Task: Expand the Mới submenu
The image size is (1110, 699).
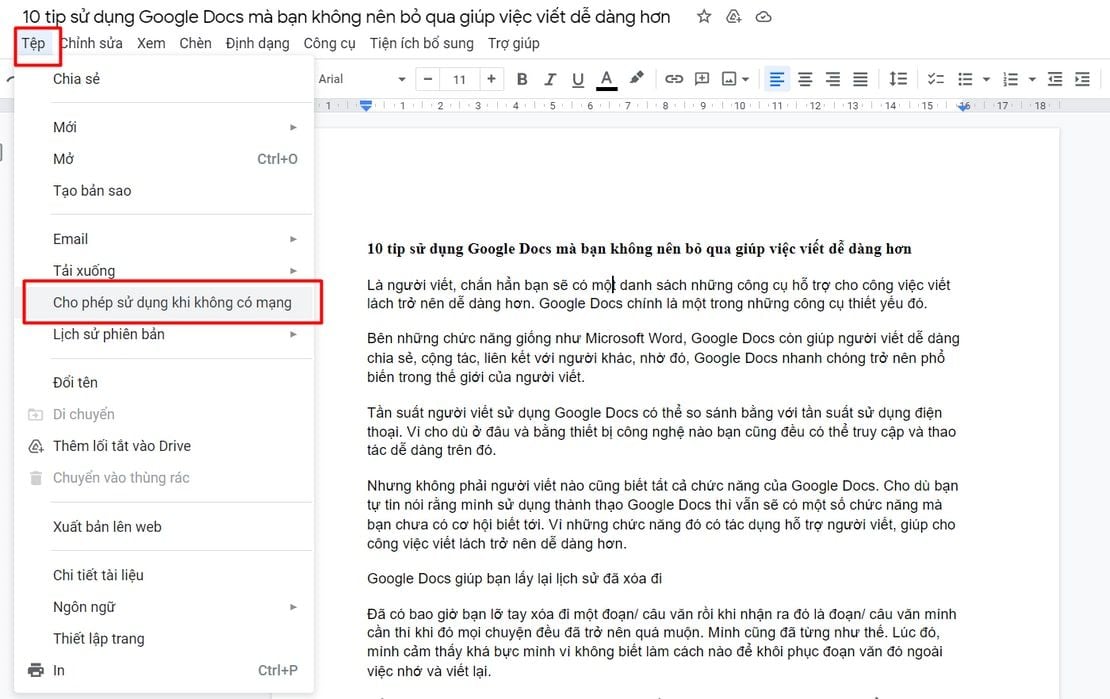Action: coord(164,127)
